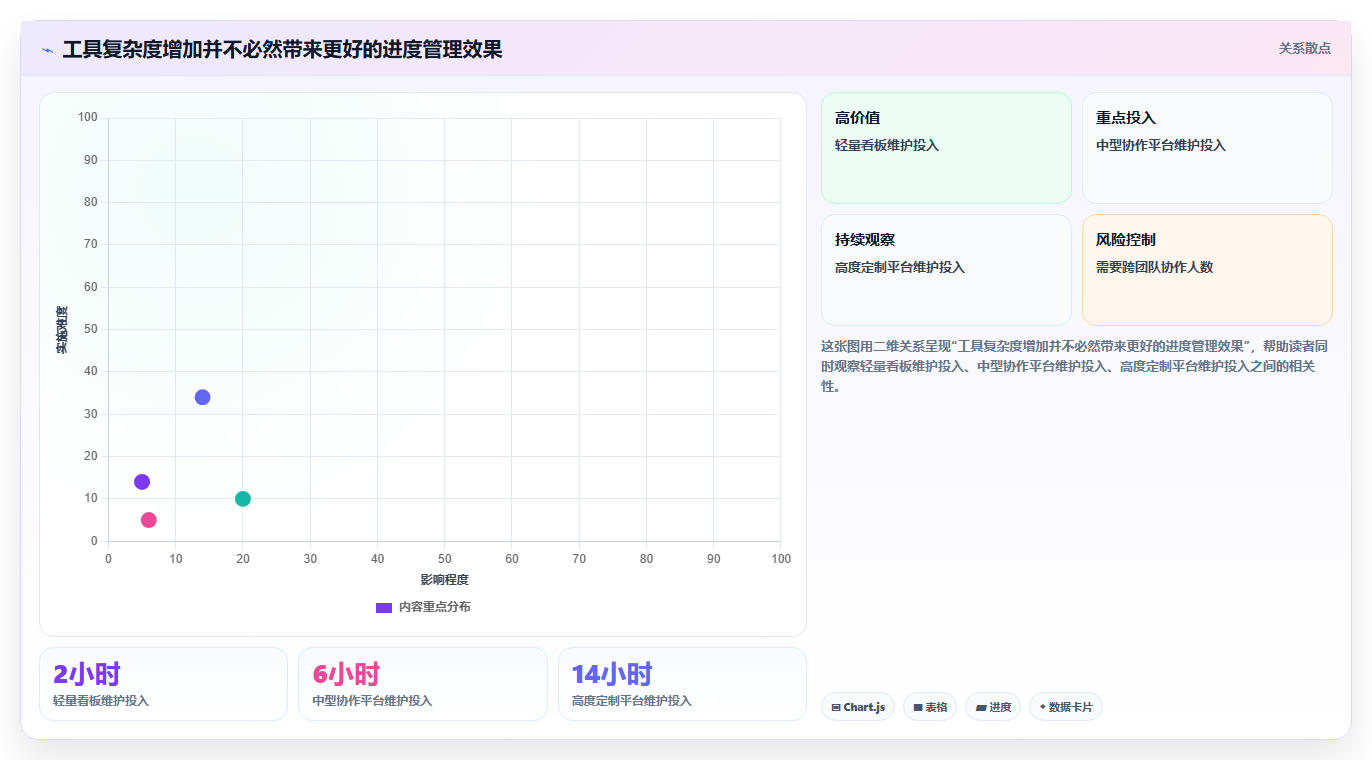Open the 持续观察 quadrant card
This screenshot has height=760, width=1372.
click(946, 270)
